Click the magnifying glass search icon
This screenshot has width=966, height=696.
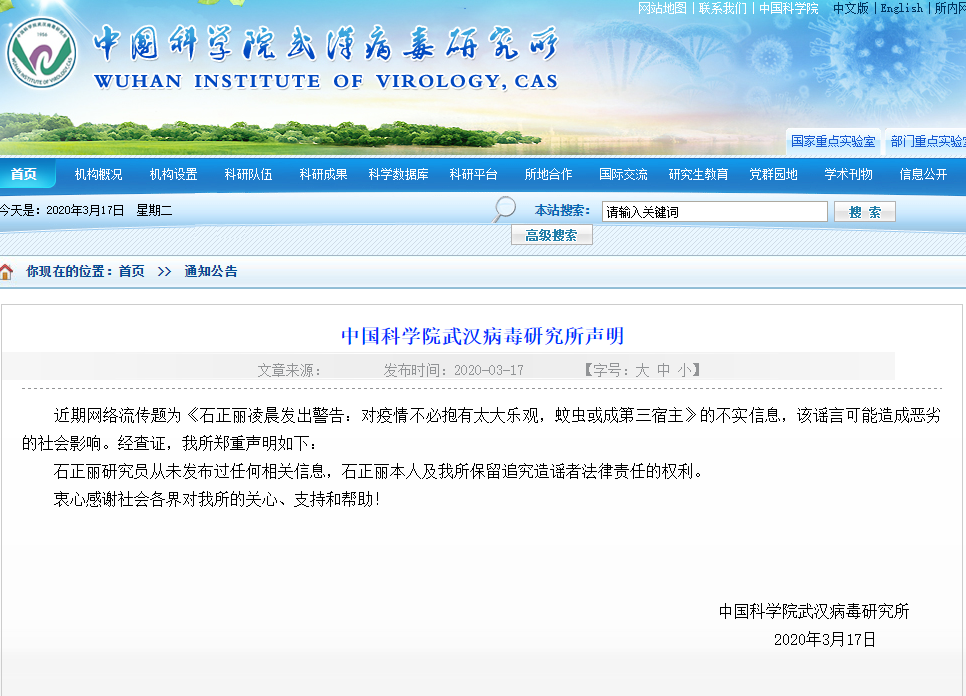click(x=504, y=209)
